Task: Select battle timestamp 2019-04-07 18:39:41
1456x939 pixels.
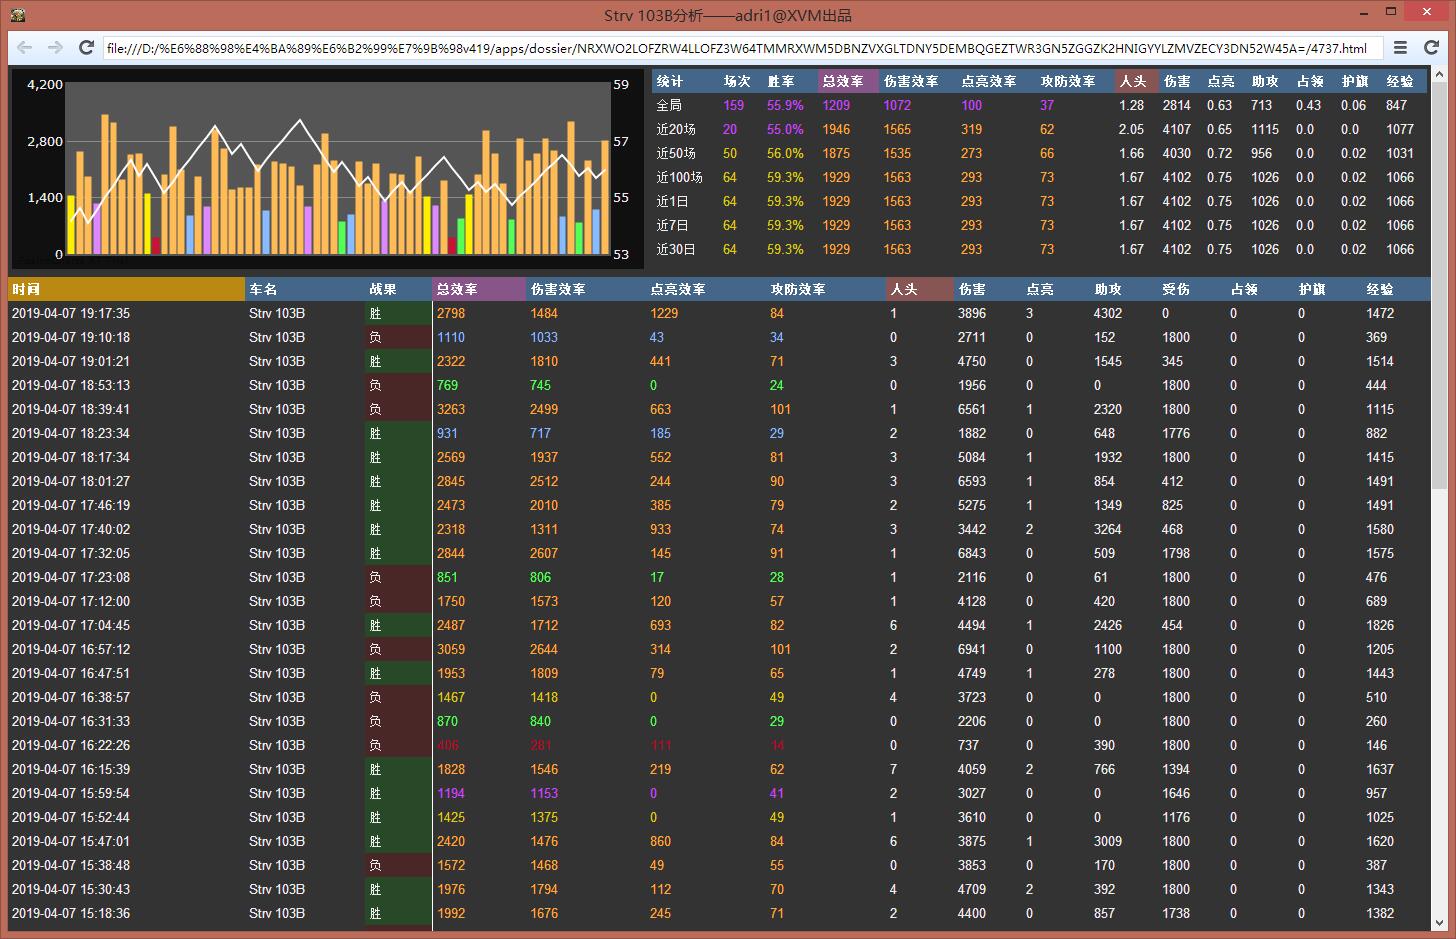Action: [x=71, y=409]
